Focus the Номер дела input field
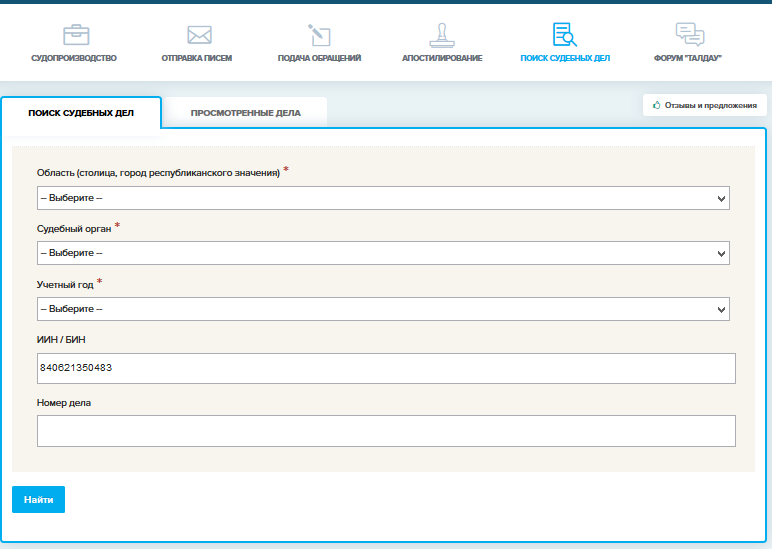This screenshot has height=549, width=772. (386, 431)
